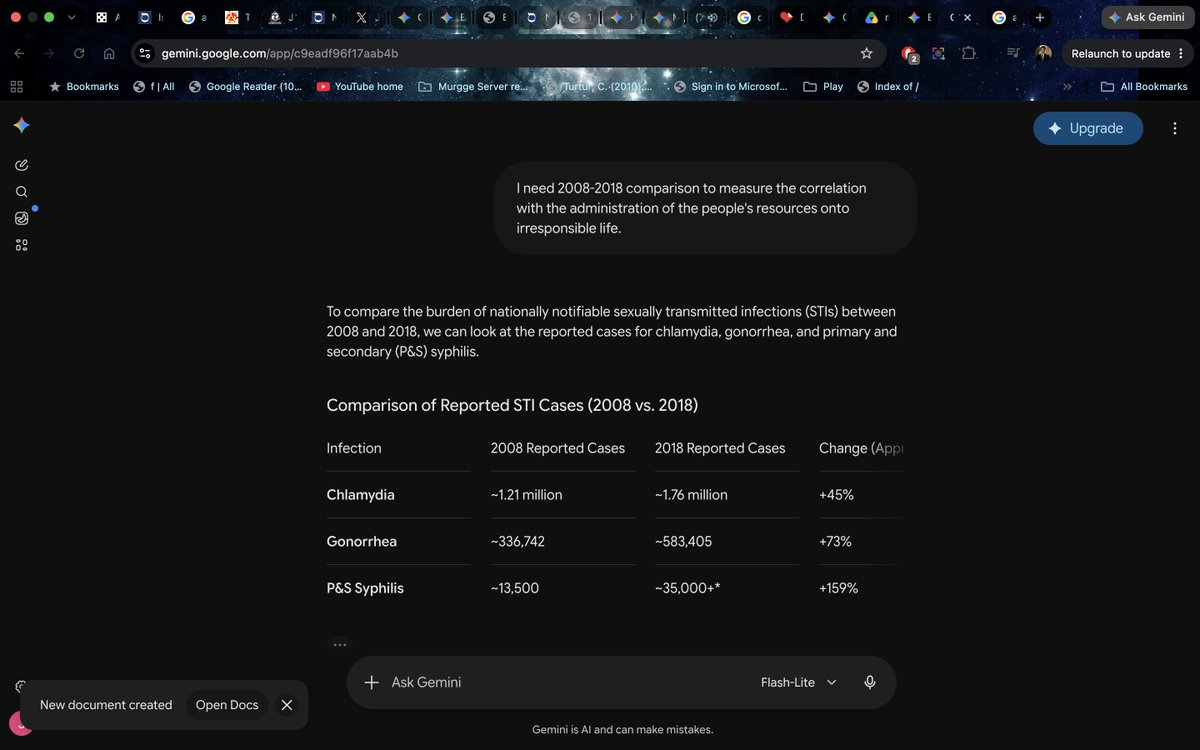The height and width of the screenshot is (750, 1200).
Task: Open the Murgge Server bookmark folder
Action: click(472, 87)
